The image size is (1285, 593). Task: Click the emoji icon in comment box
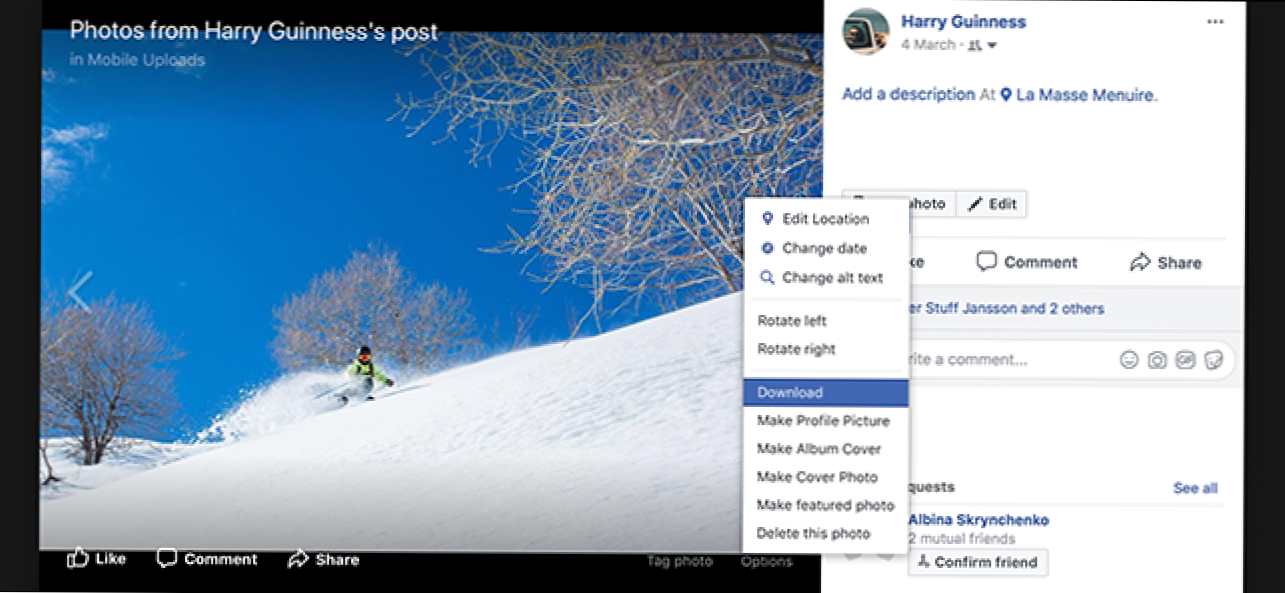tap(1129, 360)
